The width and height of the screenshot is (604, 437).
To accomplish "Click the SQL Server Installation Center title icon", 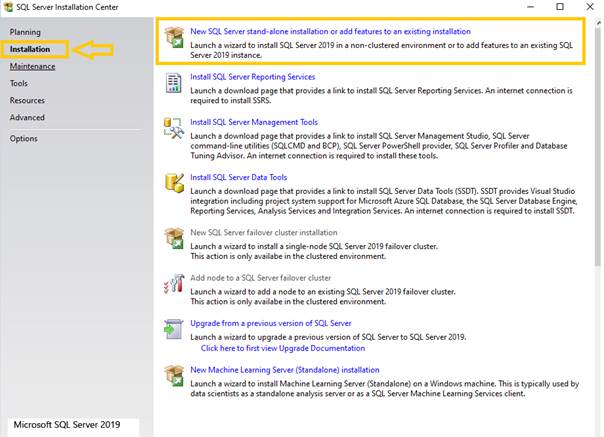I will click(x=9, y=7).
